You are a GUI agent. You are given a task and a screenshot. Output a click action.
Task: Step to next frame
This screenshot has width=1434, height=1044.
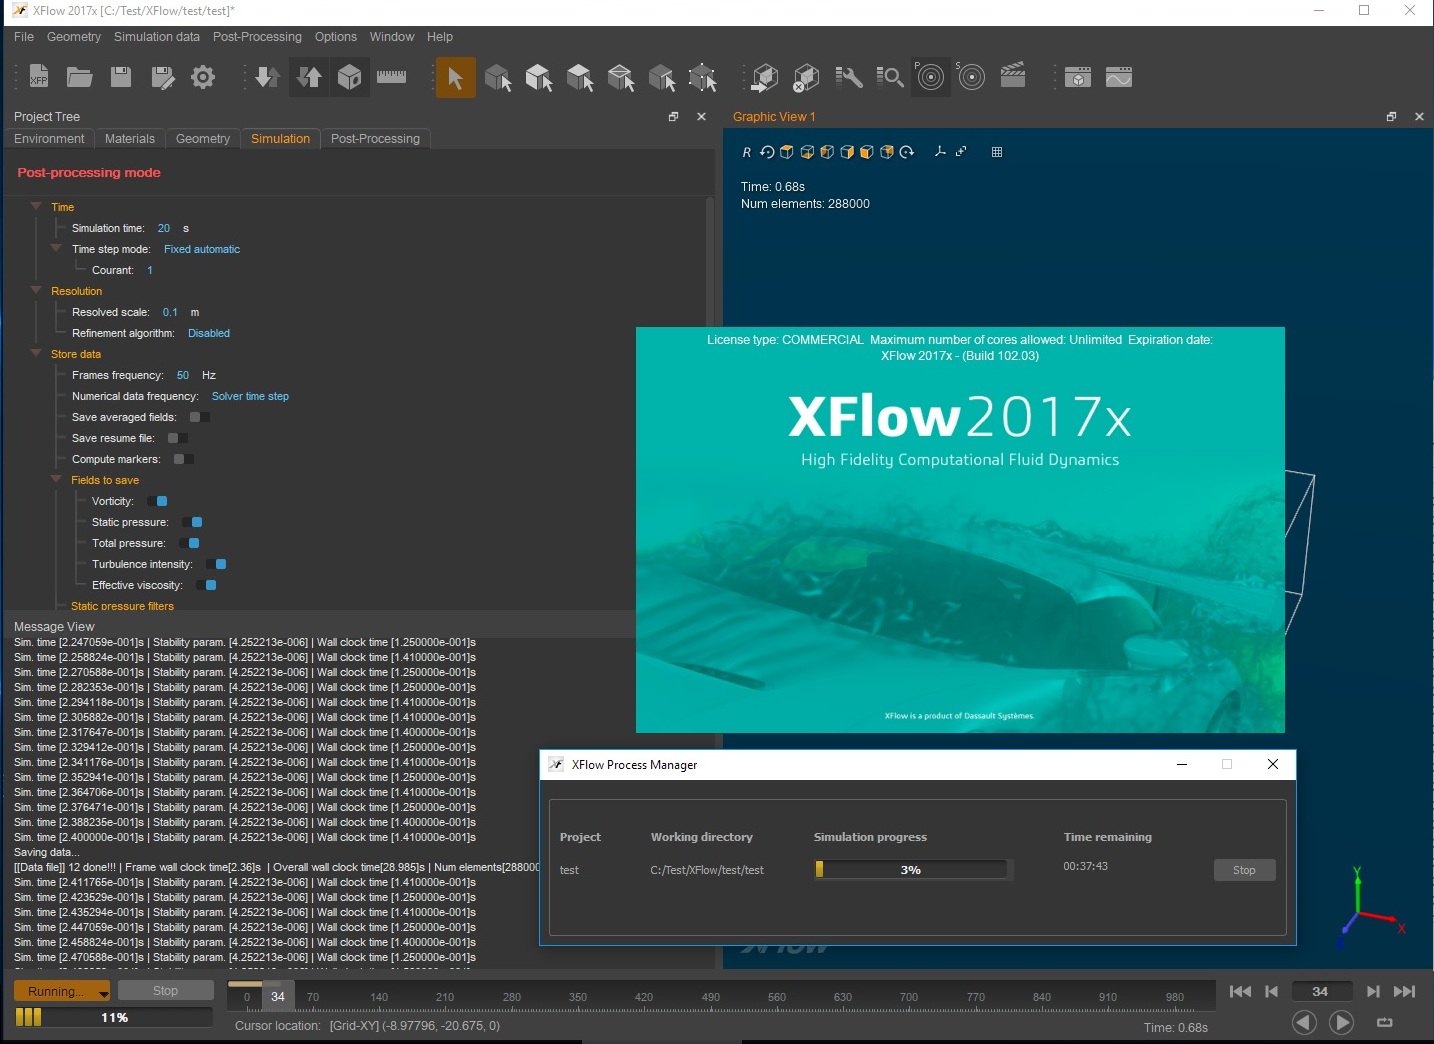[1373, 991]
